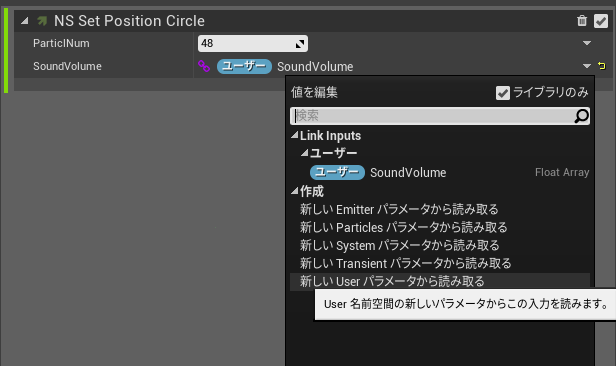This screenshot has width=616, height=366.
Task: Click the SoundVolume parameter label on the left
Action: (x=67, y=66)
